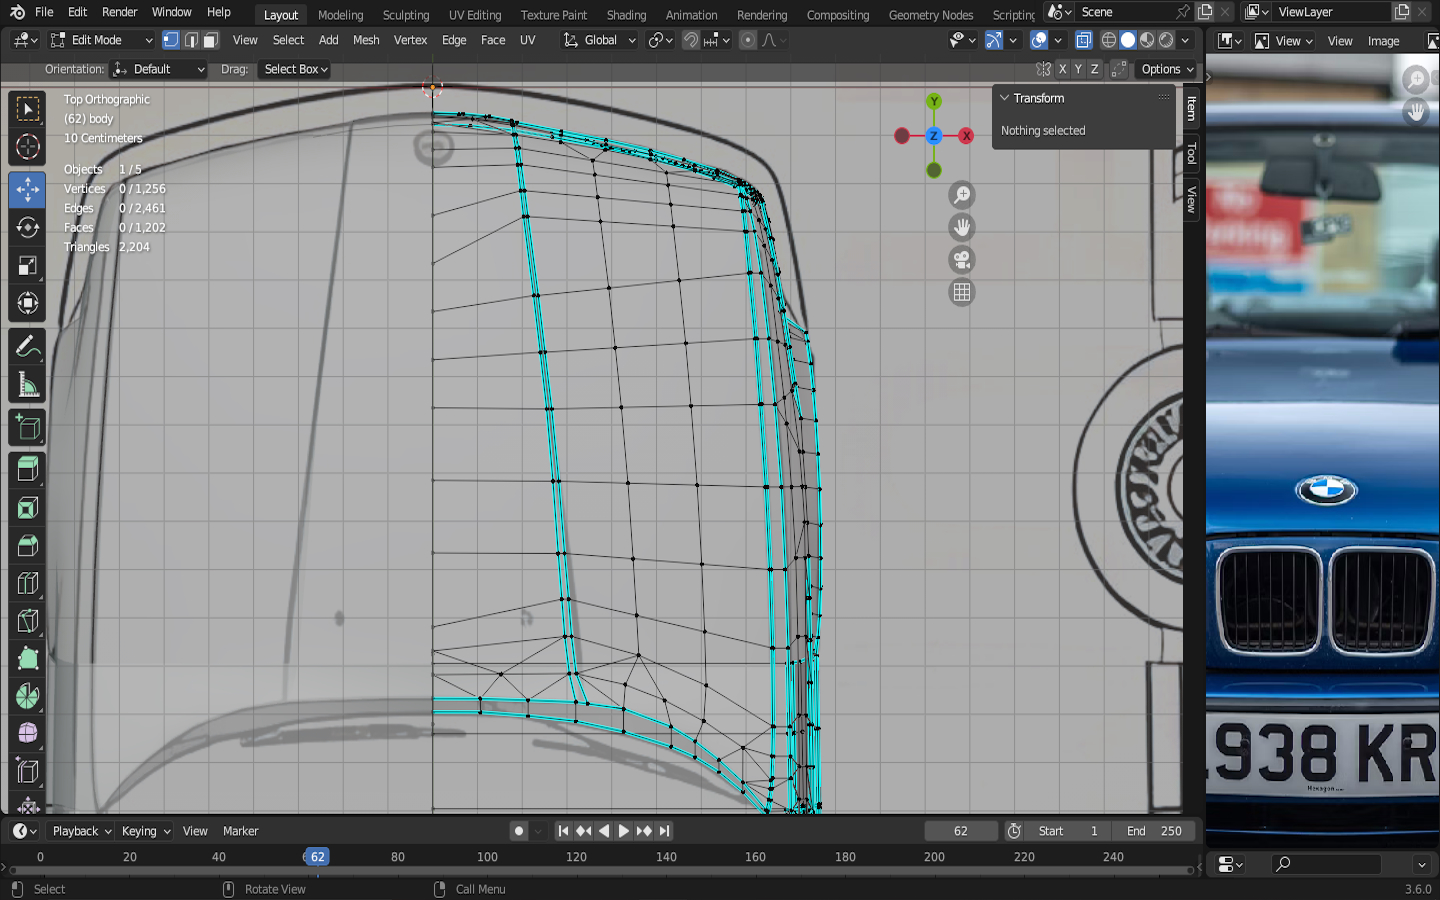1440x900 pixels.
Task: Choose the Add Cube tool
Action: click(x=28, y=428)
